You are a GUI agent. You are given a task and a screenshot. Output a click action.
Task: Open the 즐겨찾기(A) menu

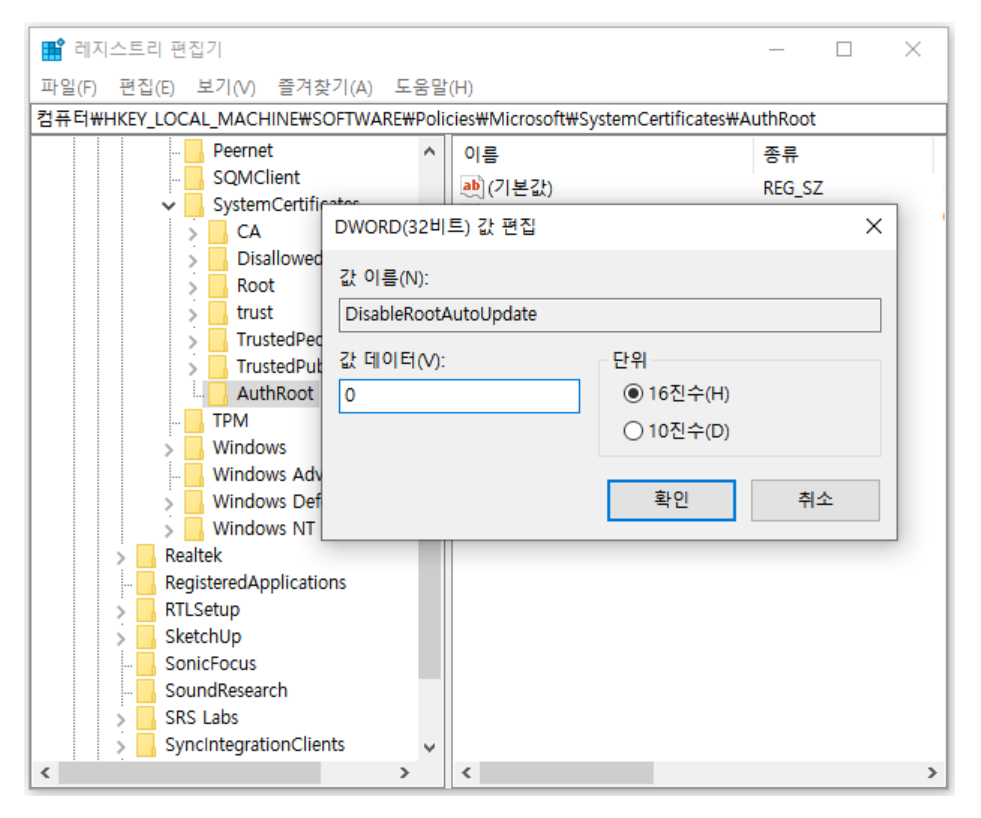[325, 87]
